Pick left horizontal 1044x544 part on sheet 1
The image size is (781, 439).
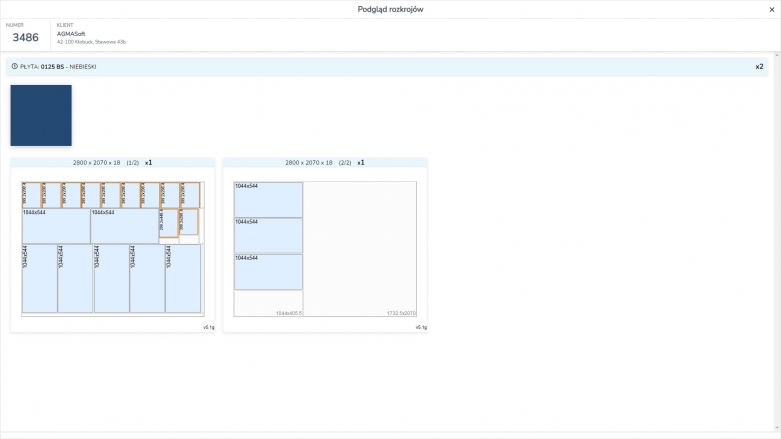point(56,226)
